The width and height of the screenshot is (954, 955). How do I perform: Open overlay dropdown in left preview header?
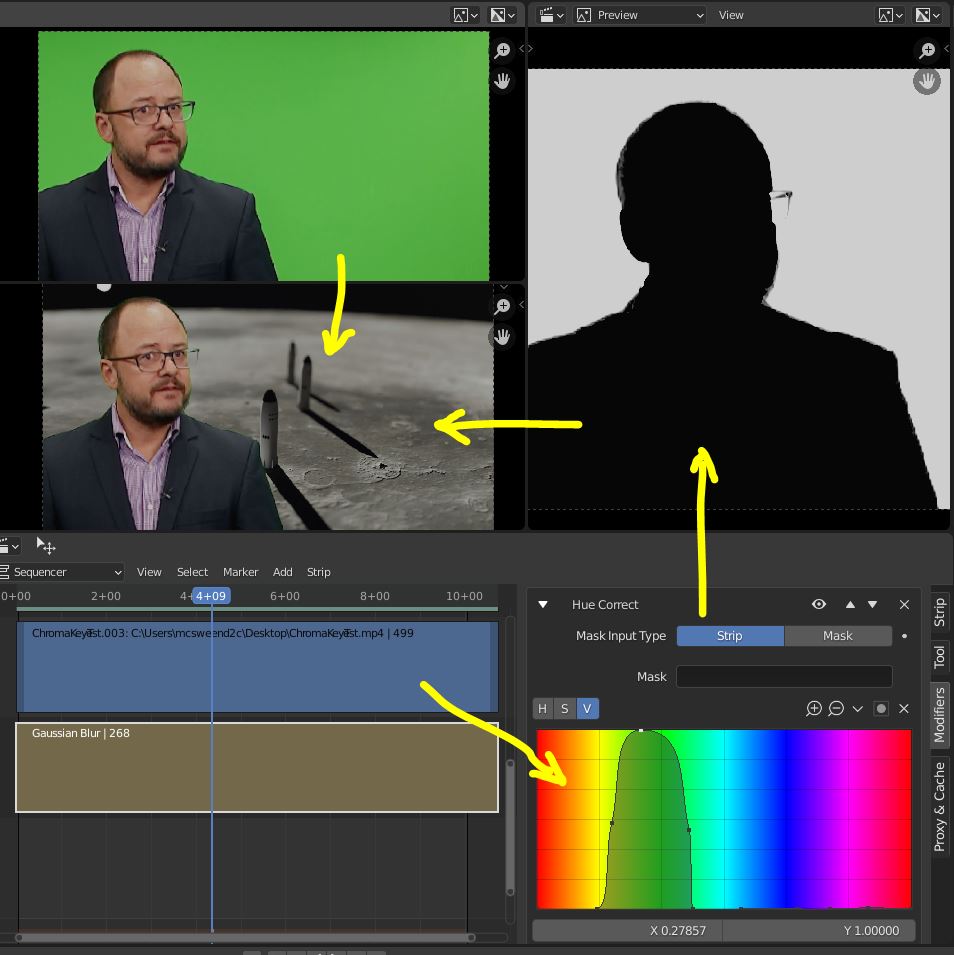coord(503,15)
